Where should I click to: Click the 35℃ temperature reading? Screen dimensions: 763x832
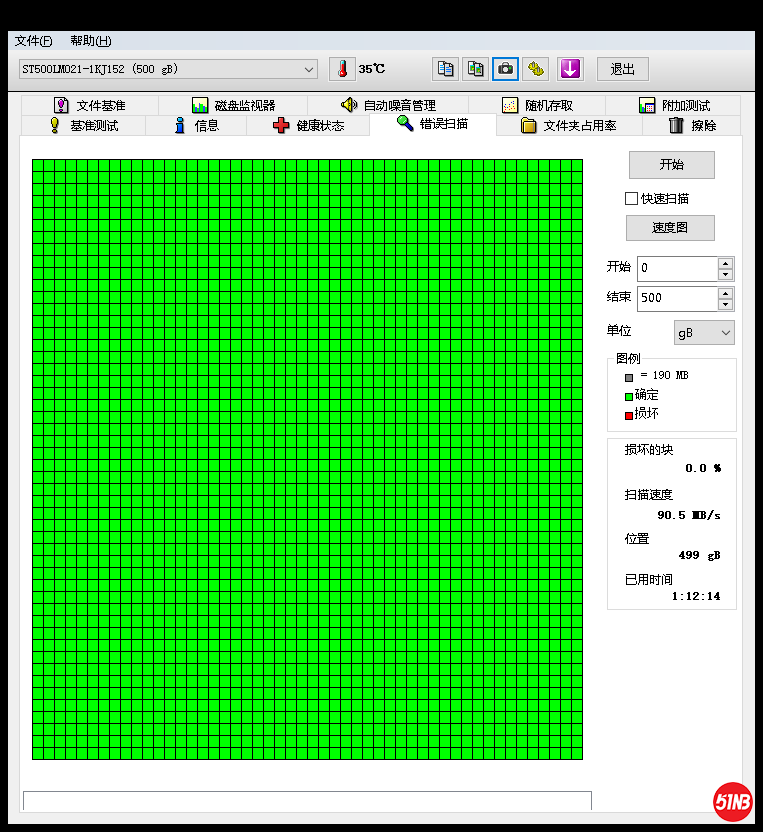pos(371,69)
